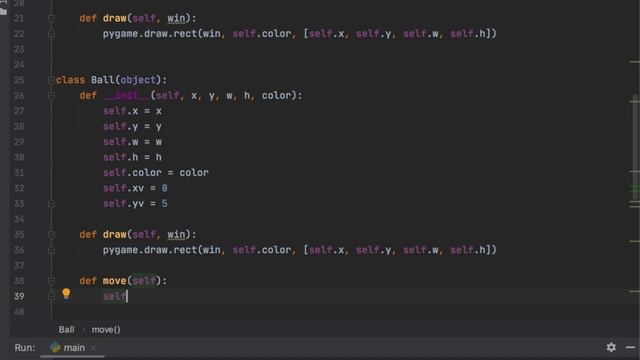This screenshot has width=640, height=360.
Task: Hide the Run tool window
Action: pos(630,347)
